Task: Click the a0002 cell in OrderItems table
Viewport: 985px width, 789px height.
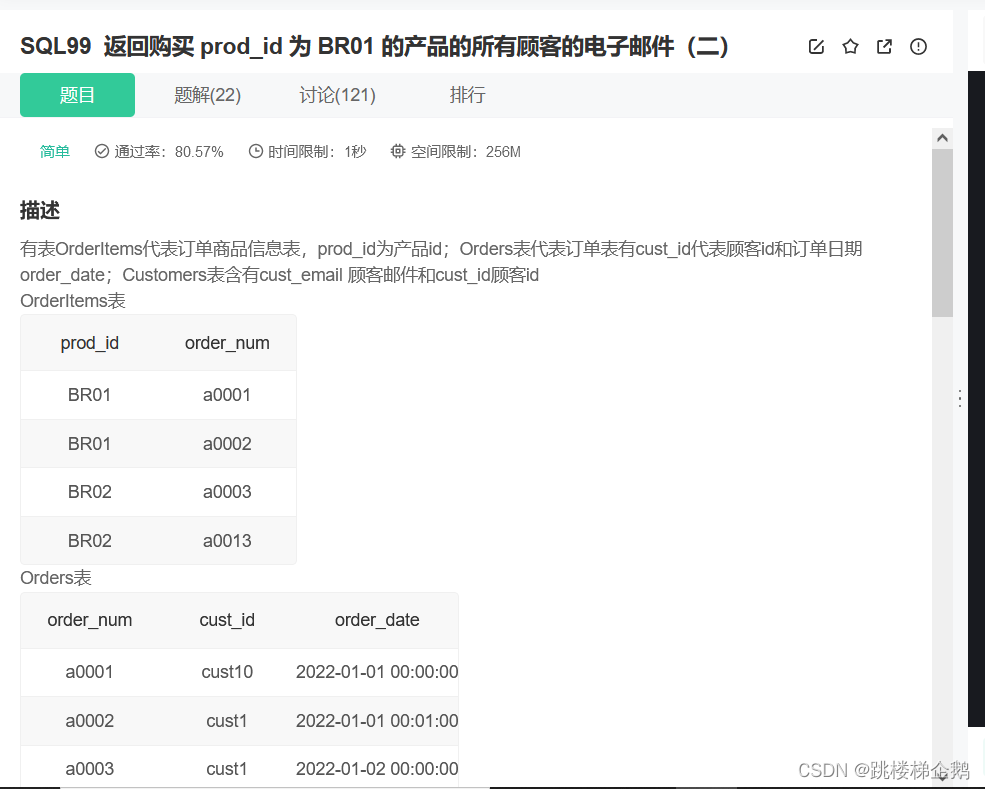Action: (x=227, y=444)
